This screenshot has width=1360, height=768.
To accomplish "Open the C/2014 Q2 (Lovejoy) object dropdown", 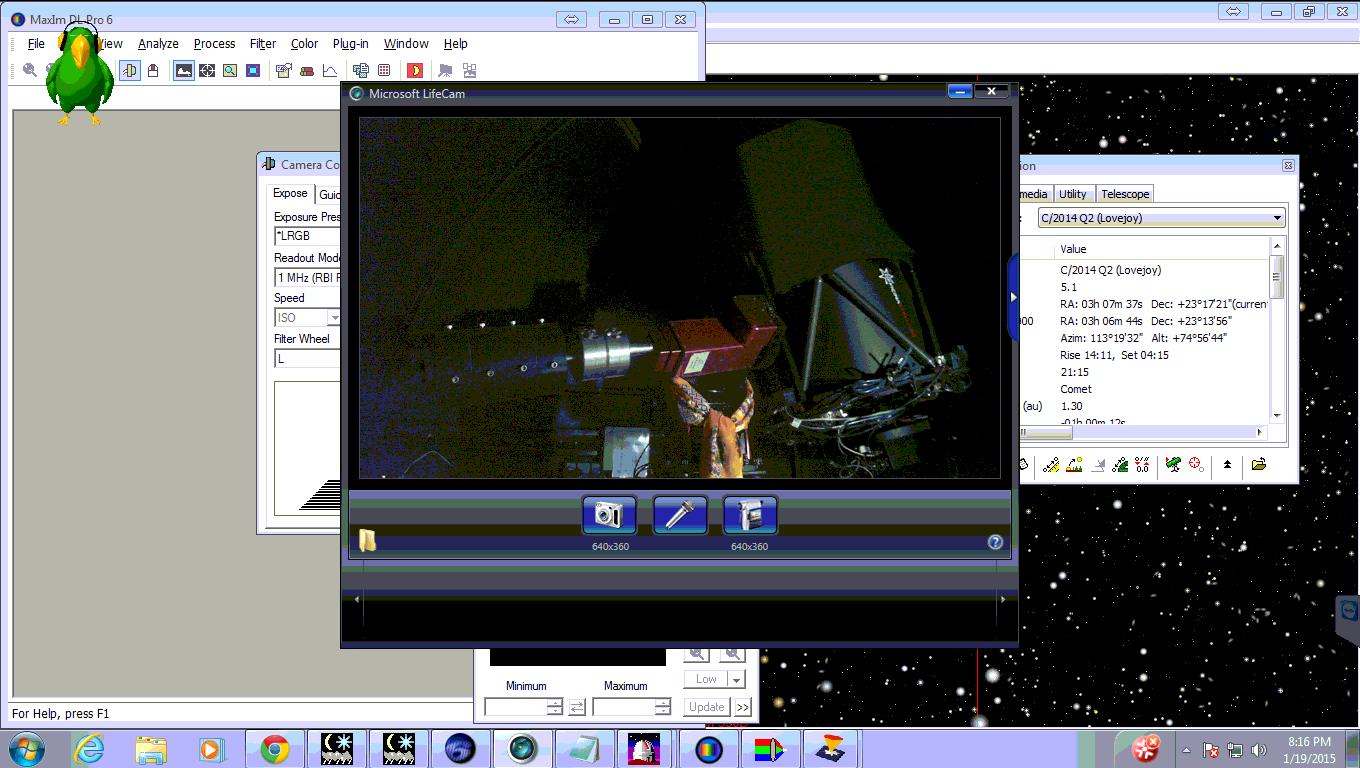I will pyautogui.click(x=1277, y=218).
